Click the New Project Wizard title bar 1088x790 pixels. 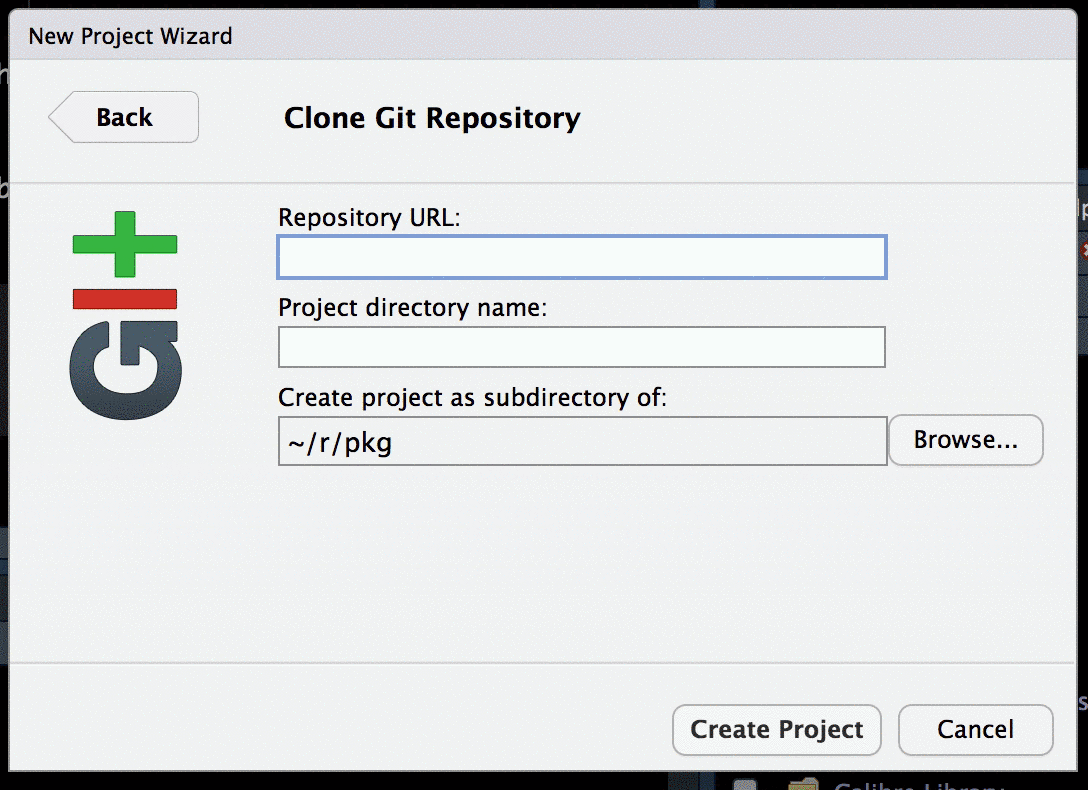tap(130, 35)
